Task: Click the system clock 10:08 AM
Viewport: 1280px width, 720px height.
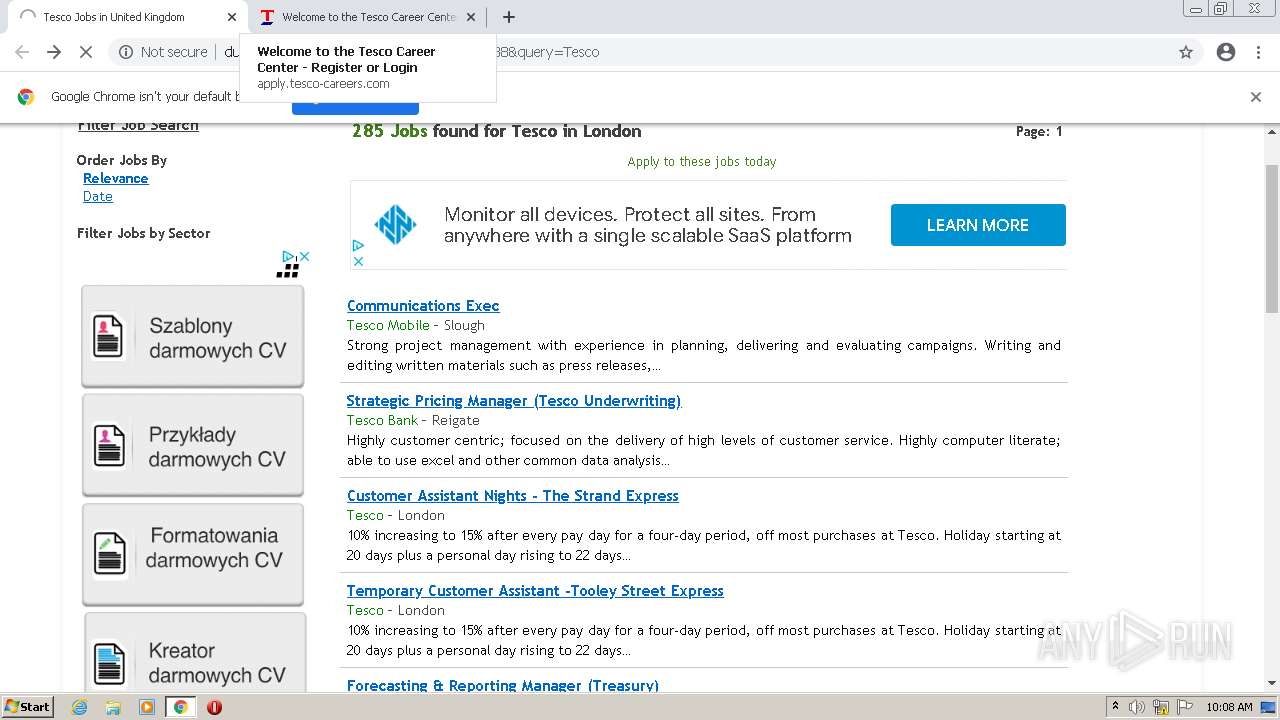Action: point(1229,707)
